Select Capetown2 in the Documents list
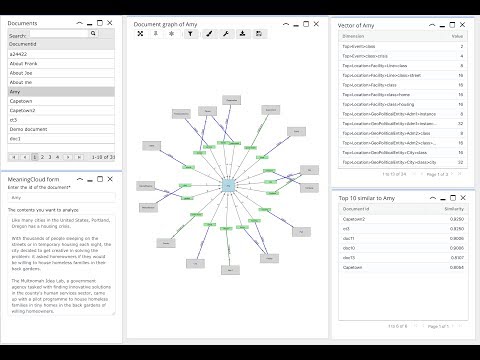The height and width of the screenshot is (360, 480). click(61, 110)
